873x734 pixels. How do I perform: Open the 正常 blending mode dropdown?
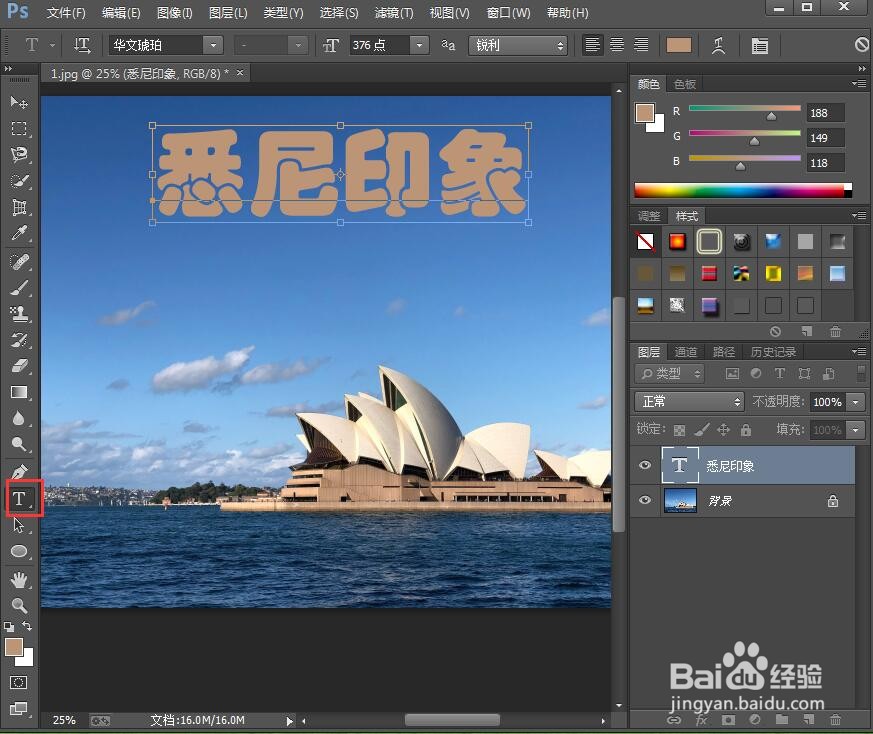(688, 402)
